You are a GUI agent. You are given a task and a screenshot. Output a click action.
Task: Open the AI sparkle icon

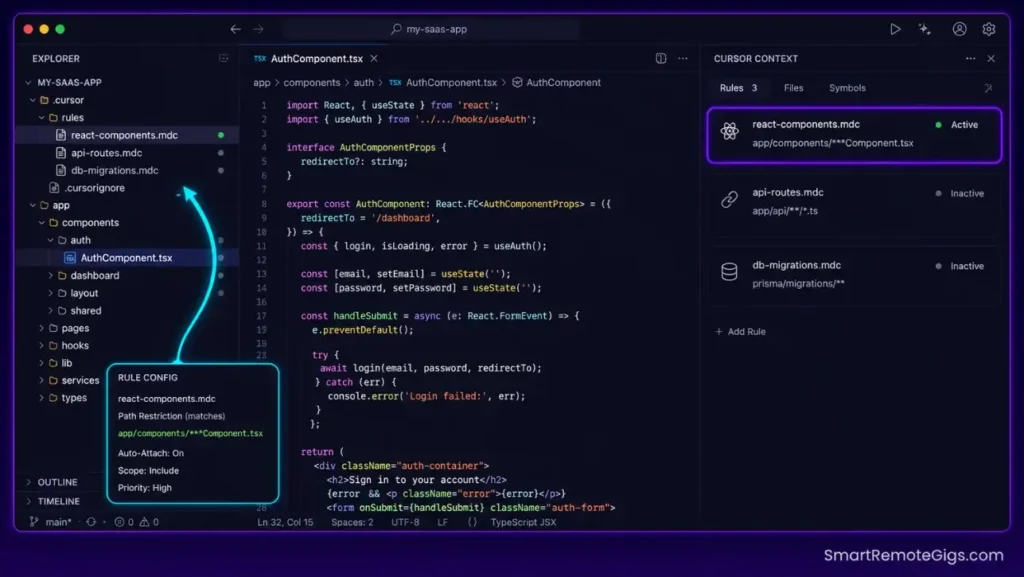[x=925, y=29]
